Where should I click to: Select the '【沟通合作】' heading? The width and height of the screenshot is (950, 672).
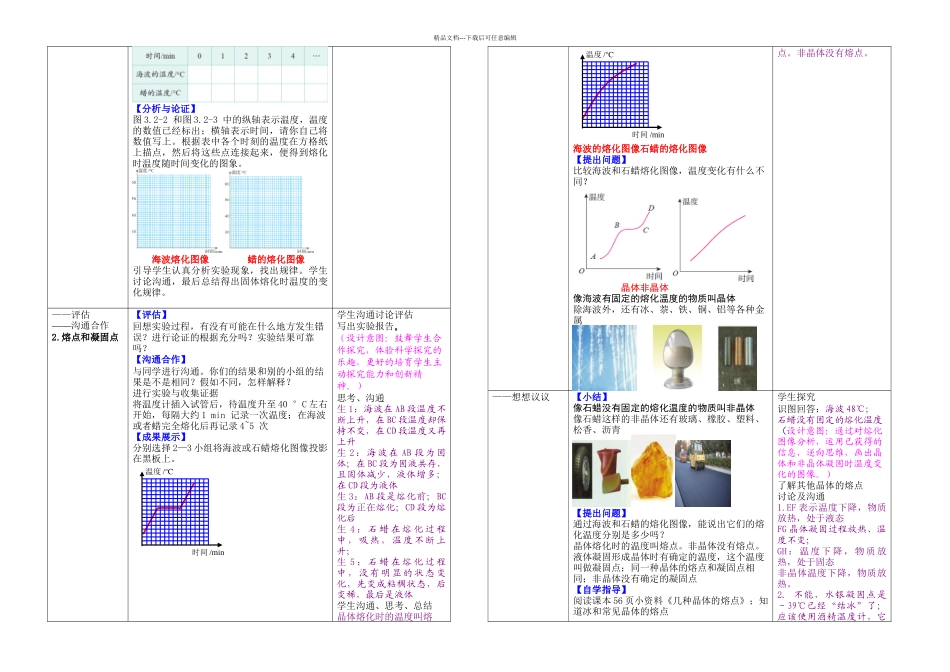coord(161,359)
